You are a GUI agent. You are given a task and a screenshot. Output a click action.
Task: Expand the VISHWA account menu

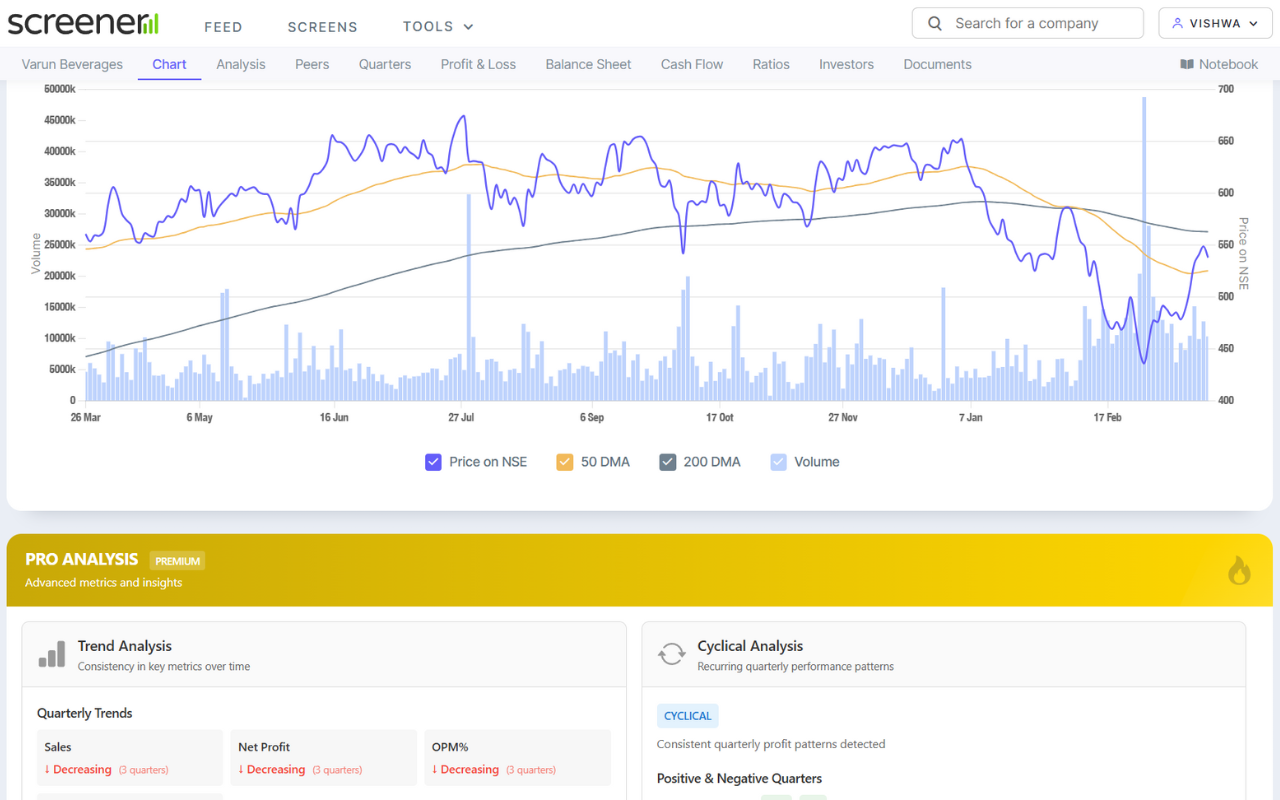tap(1215, 22)
